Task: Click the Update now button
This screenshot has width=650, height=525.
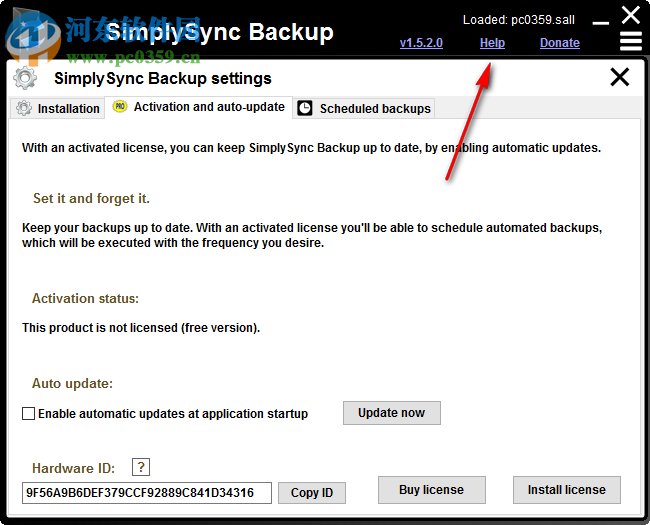Action: tap(392, 413)
